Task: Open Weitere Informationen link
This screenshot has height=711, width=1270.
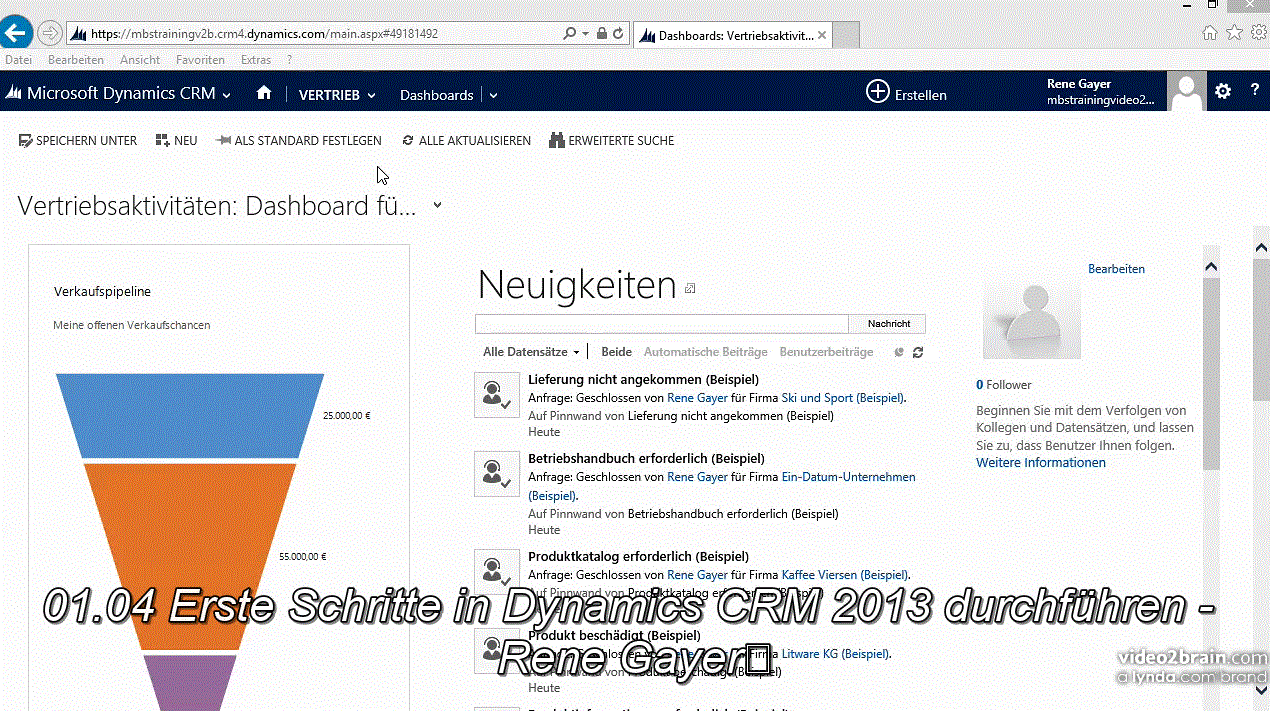Action: [1041, 463]
